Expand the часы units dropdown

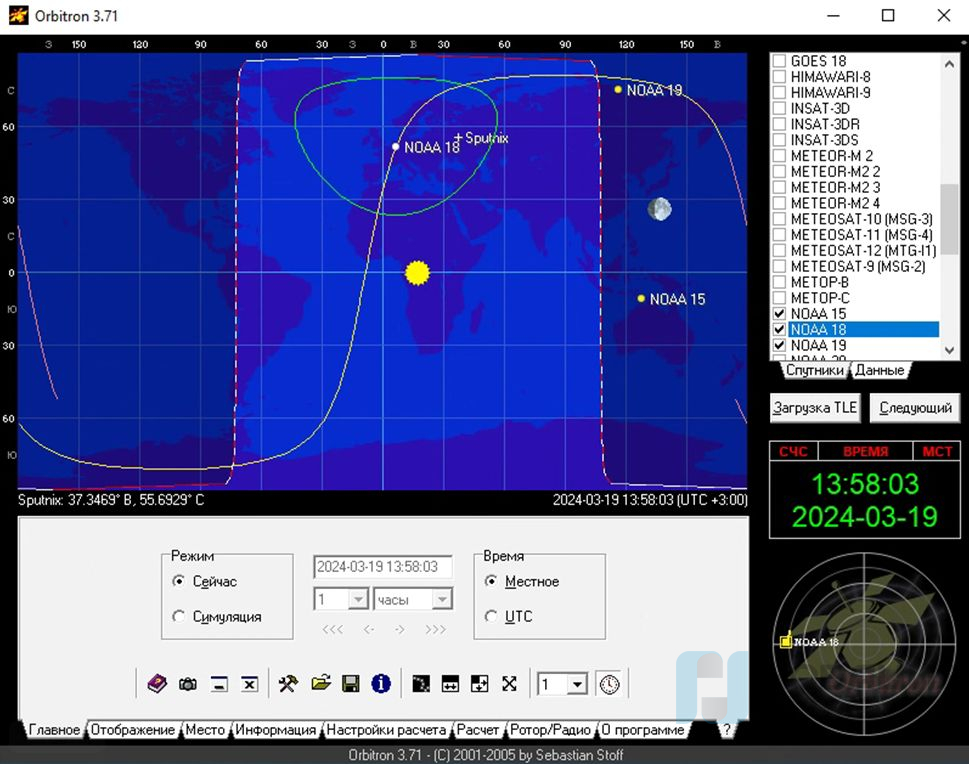click(442, 599)
